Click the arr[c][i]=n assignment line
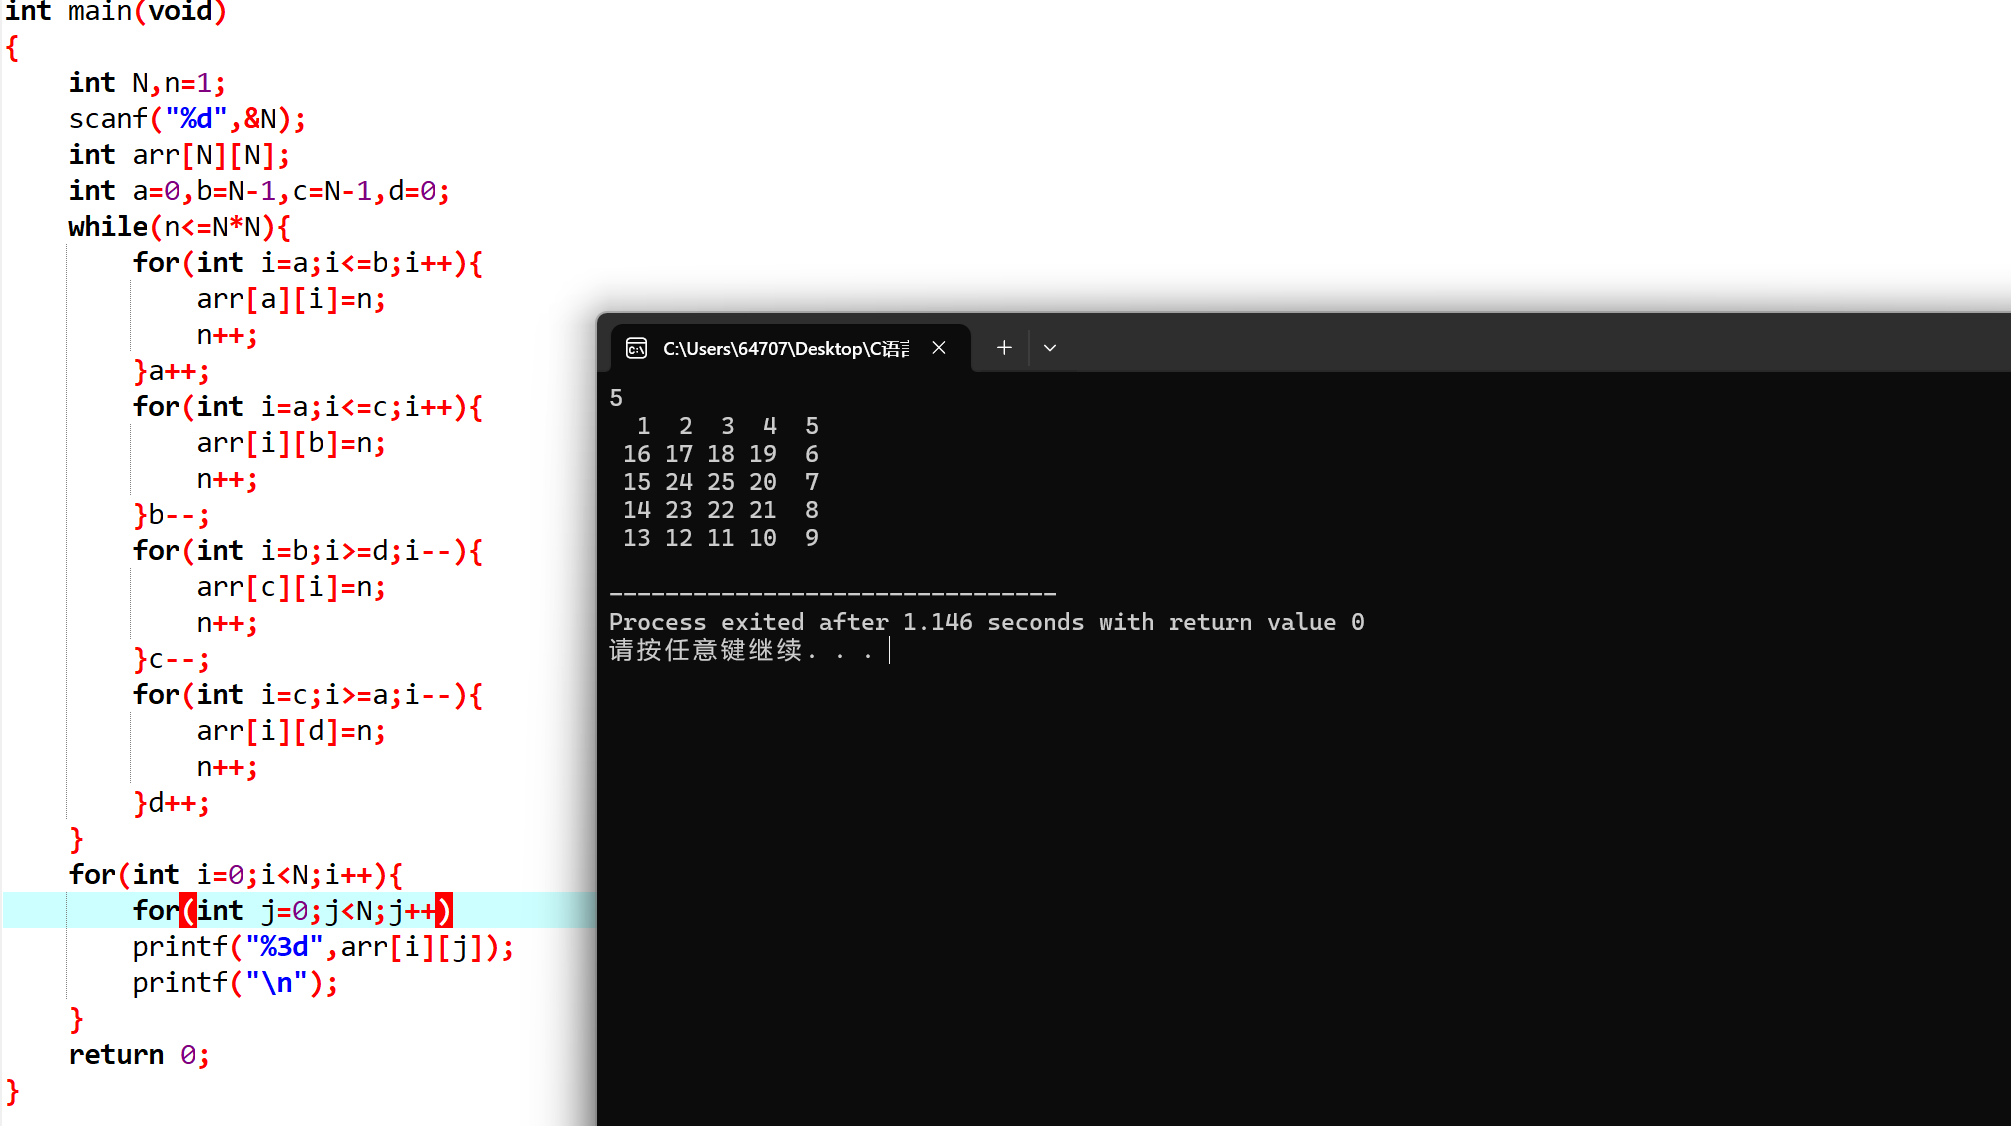The width and height of the screenshot is (2011, 1126). tap(291, 587)
